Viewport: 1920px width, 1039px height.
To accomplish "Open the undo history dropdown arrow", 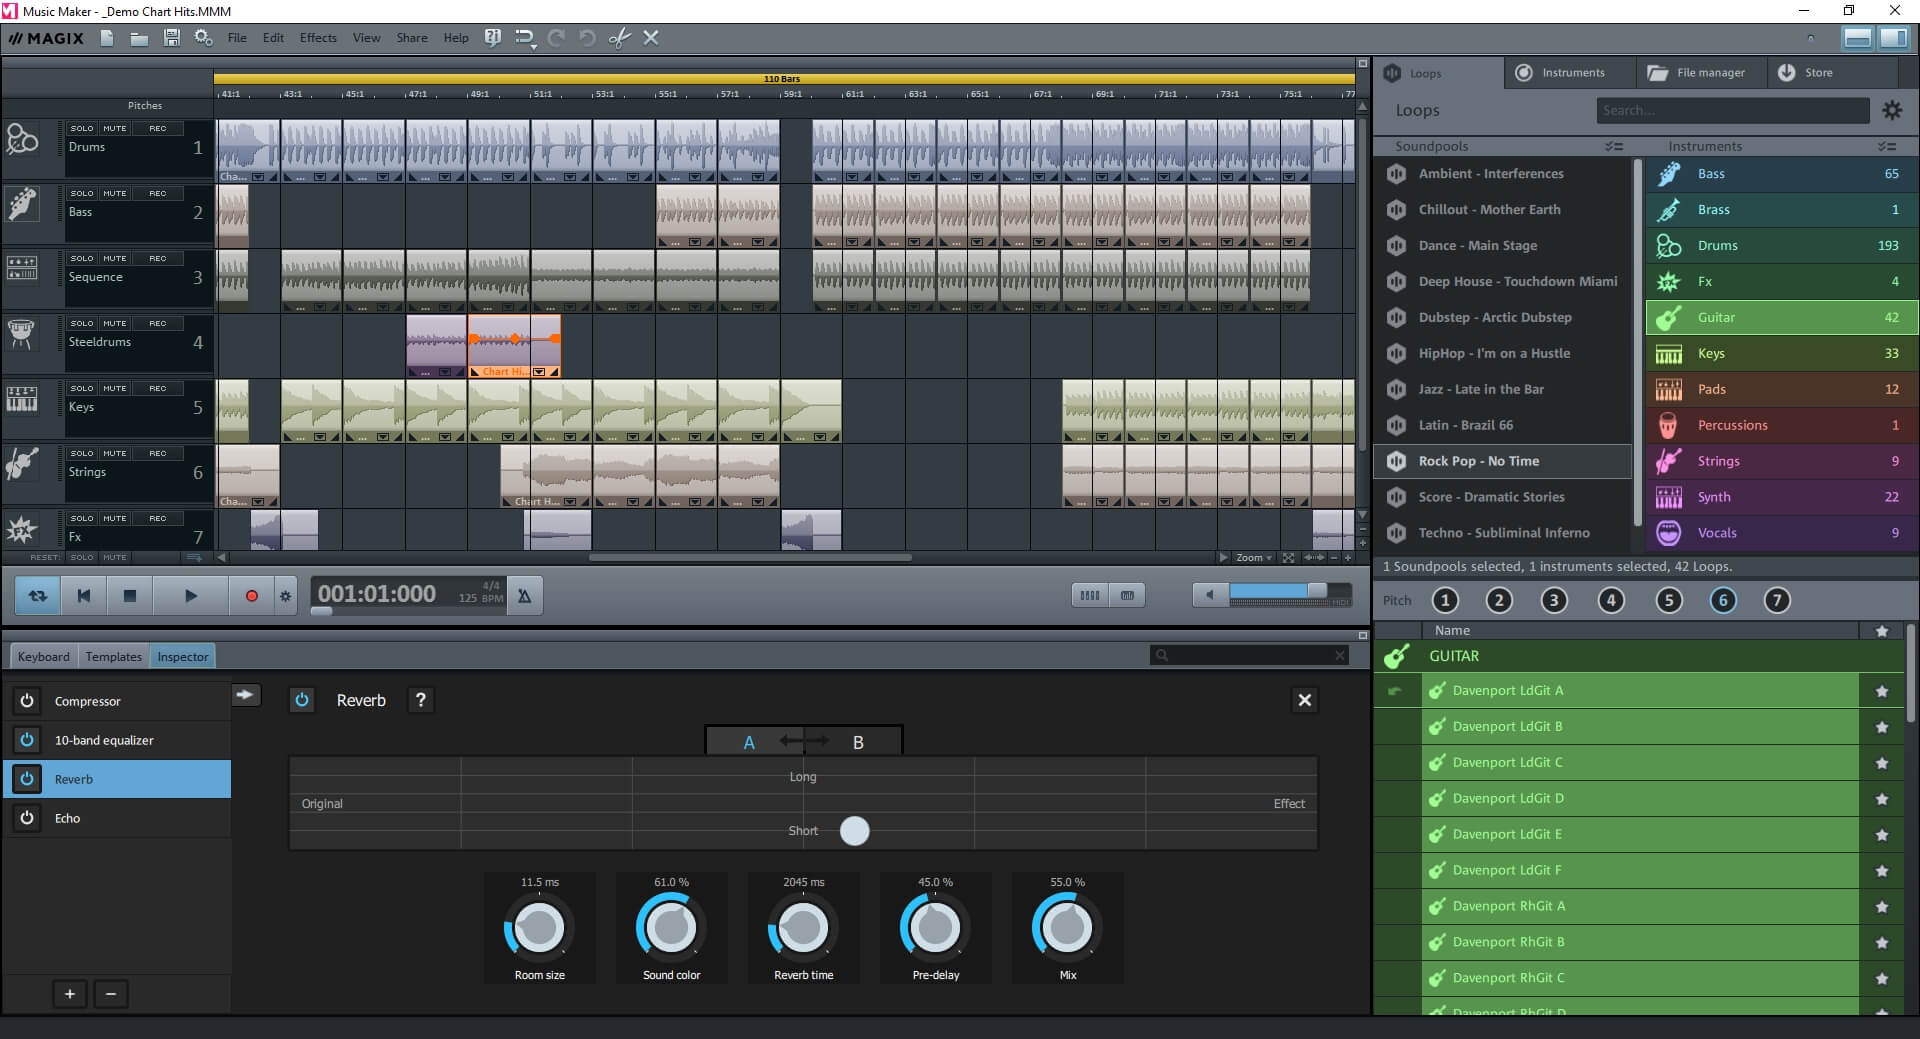I will 534,47.
